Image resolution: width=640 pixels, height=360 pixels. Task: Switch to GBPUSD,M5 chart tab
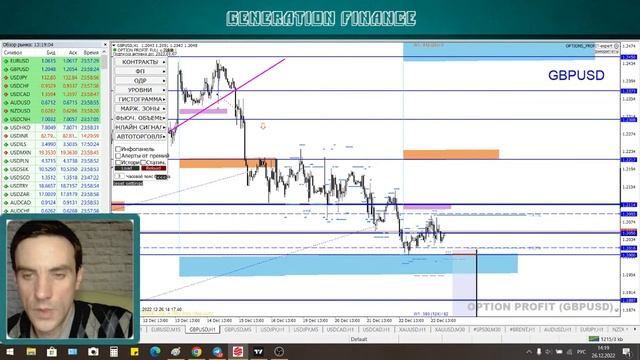tap(238, 329)
